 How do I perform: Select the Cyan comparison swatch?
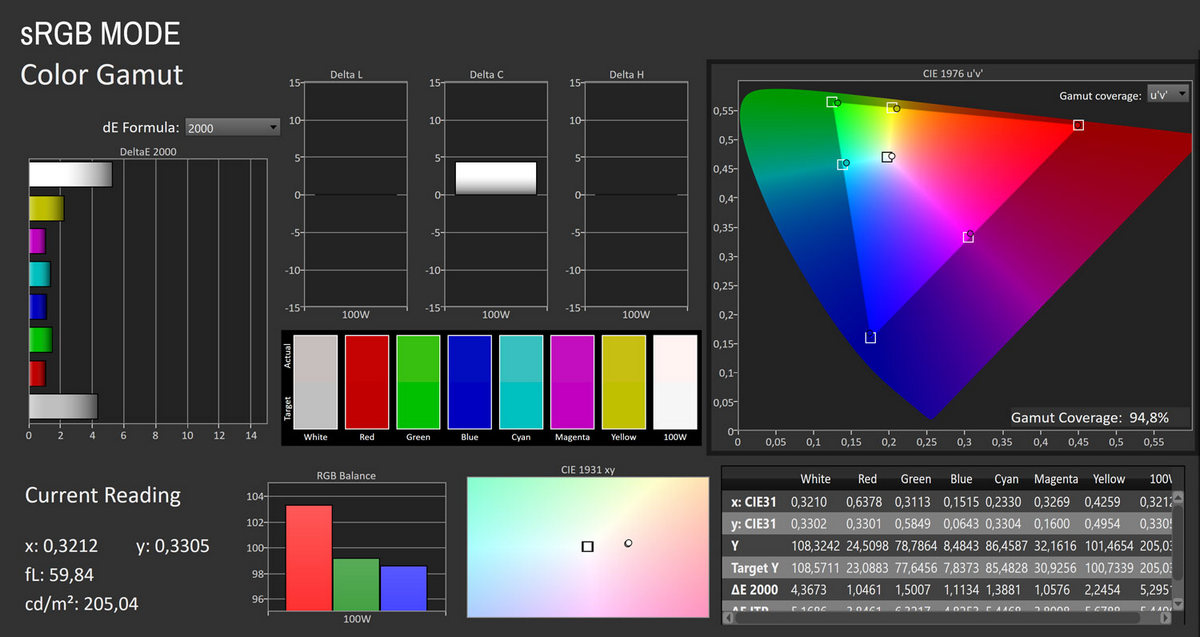pos(520,382)
